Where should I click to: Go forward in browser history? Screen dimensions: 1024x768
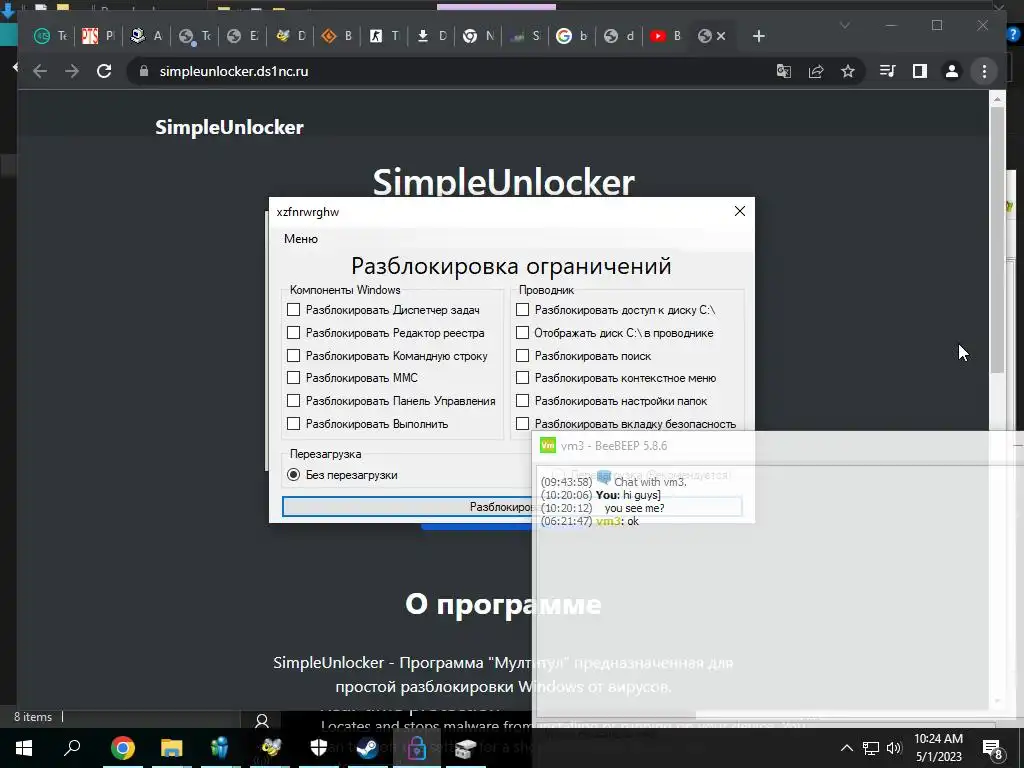72,71
